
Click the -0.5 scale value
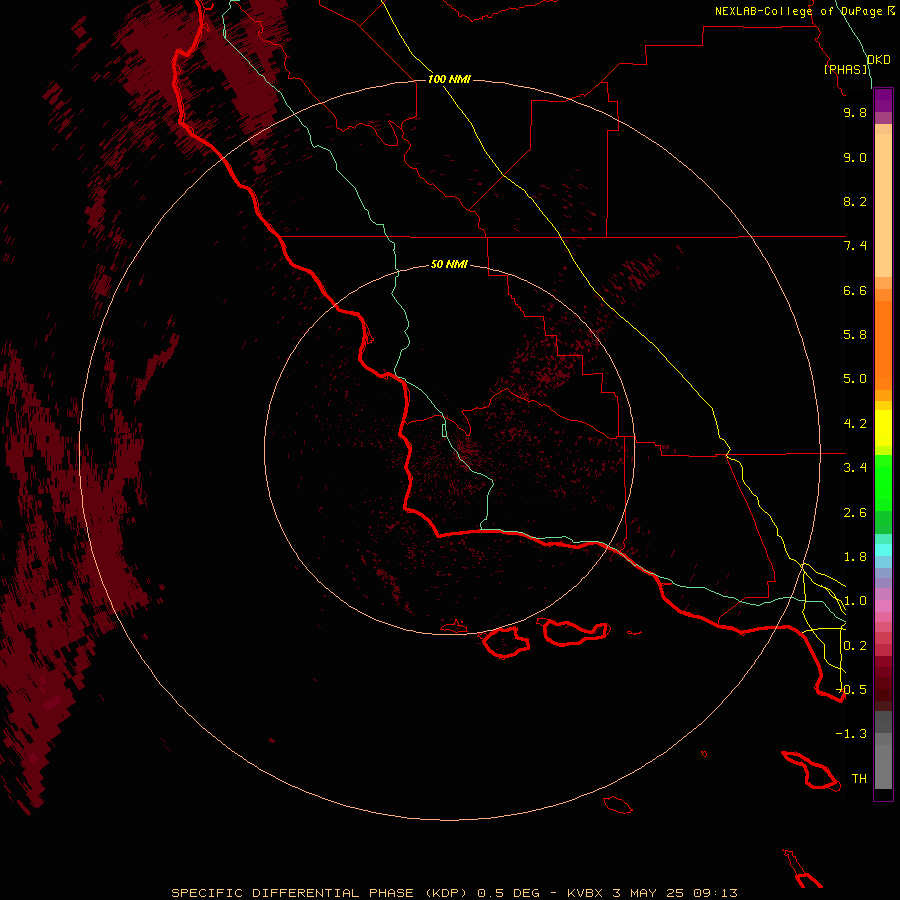click(852, 689)
